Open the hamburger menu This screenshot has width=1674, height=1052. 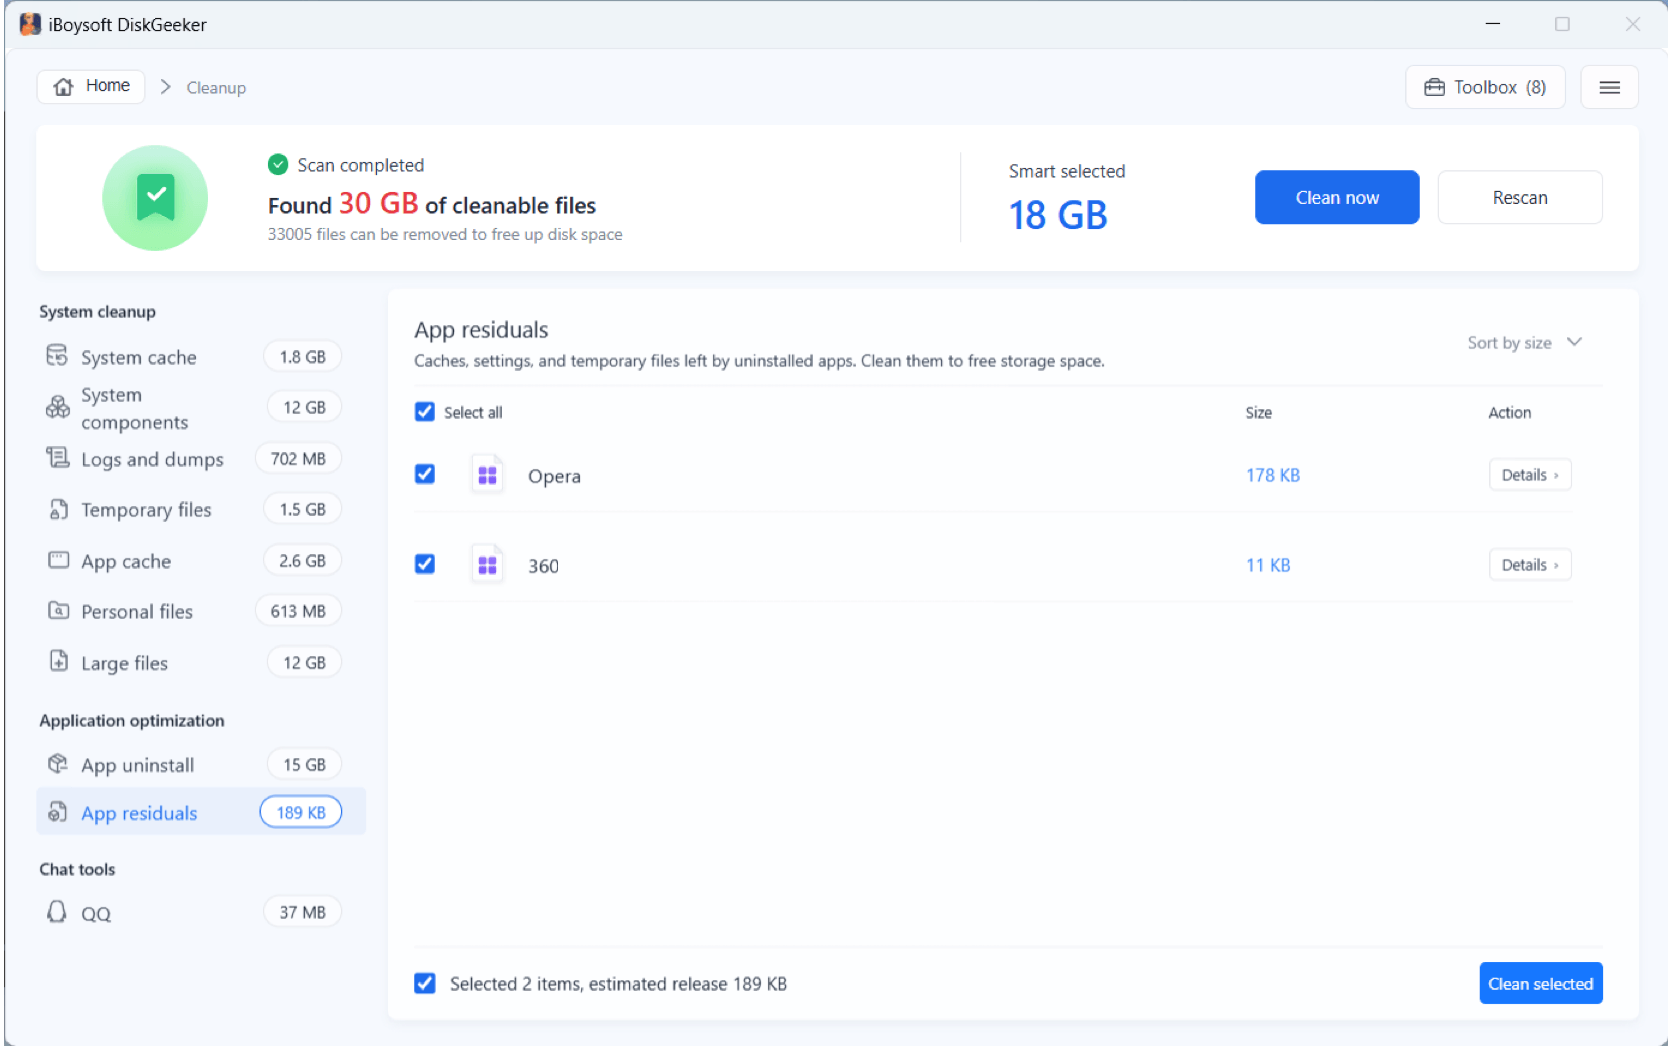[1610, 88]
